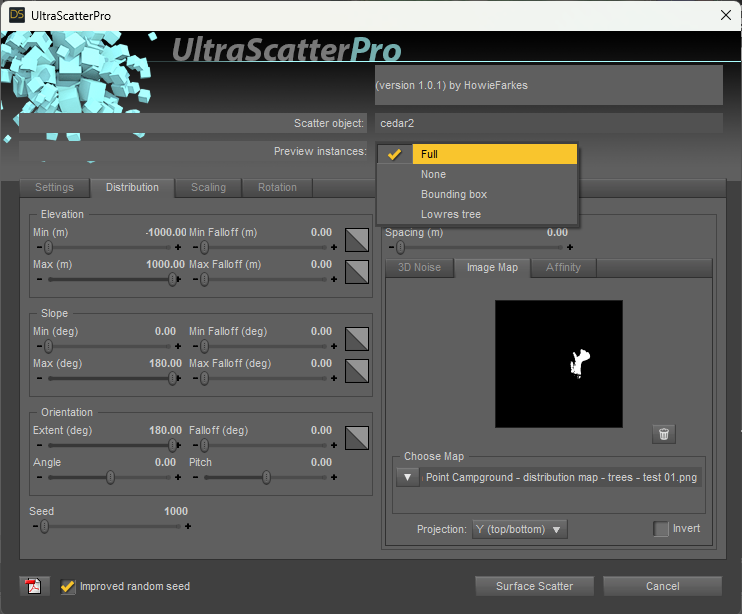Click the Spacing (m) slider handle
The height and width of the screenshot is (614, 742).
[x=400, y=247]
